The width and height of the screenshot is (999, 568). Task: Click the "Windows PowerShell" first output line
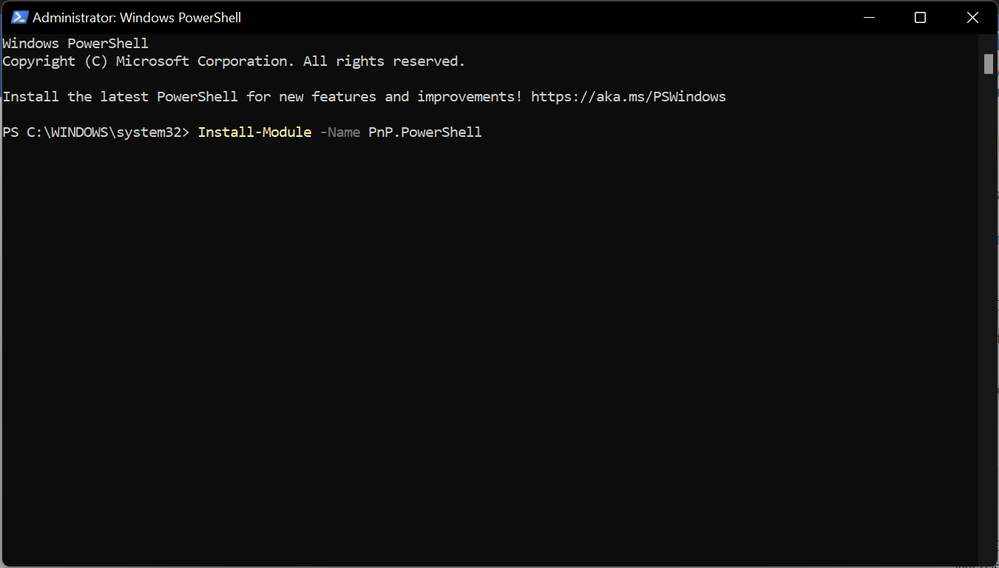click(x=75, y=44)
